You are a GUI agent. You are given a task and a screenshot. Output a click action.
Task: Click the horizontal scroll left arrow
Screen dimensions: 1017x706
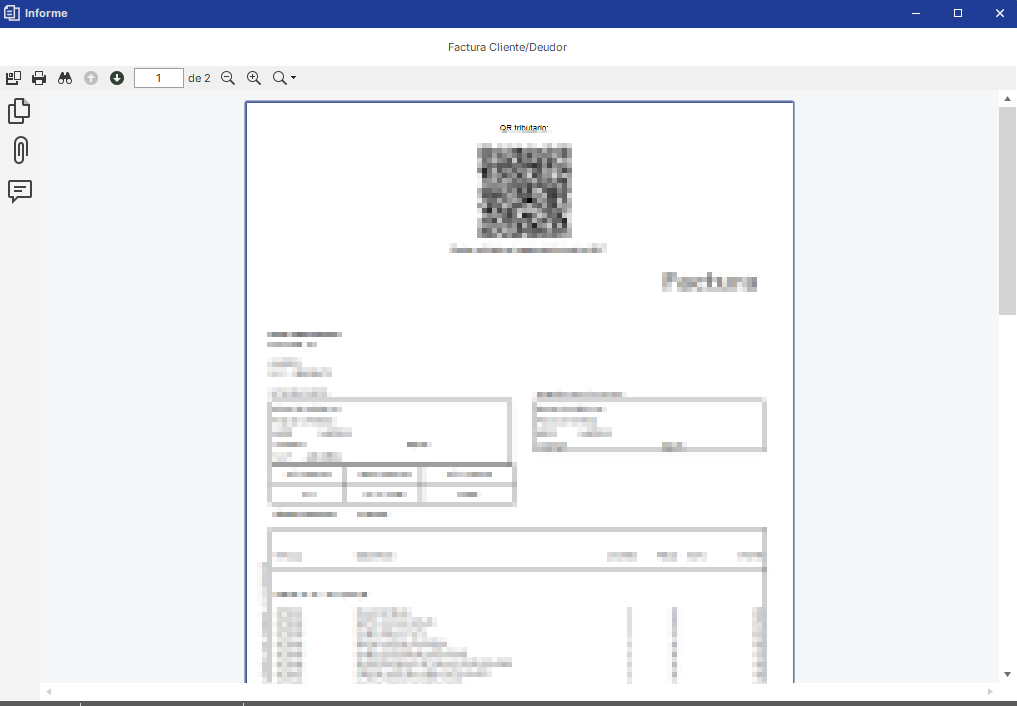(49, 692)
